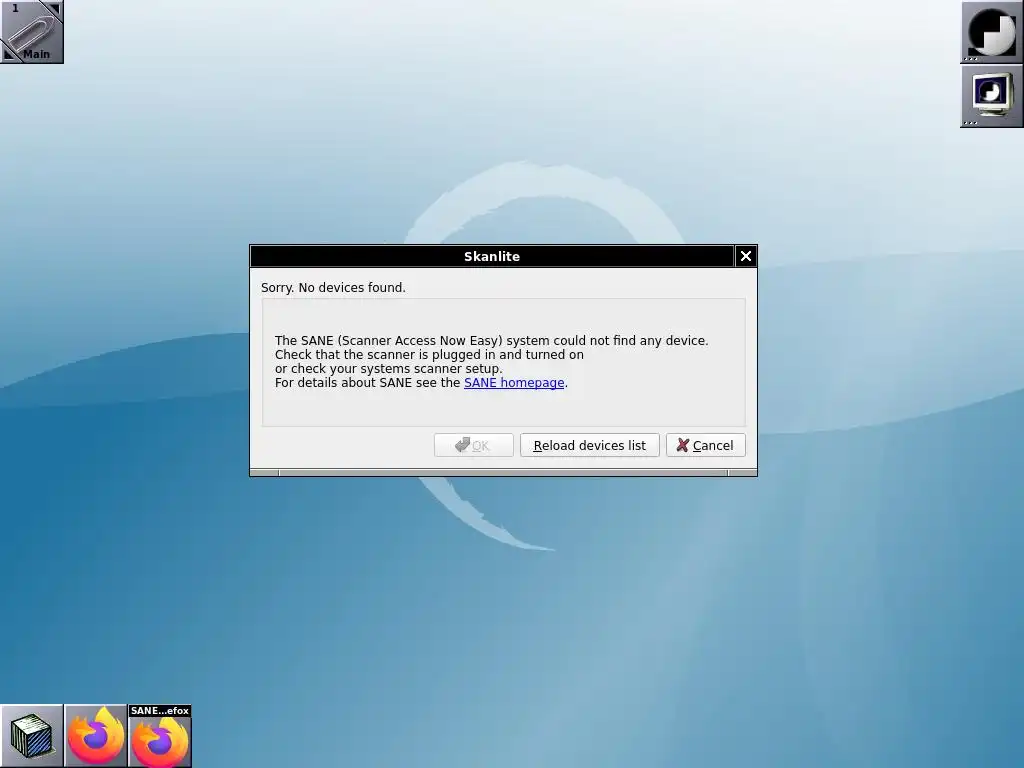Click the Reload devices list button
The image size is (1024, 768).
(589, 445)
